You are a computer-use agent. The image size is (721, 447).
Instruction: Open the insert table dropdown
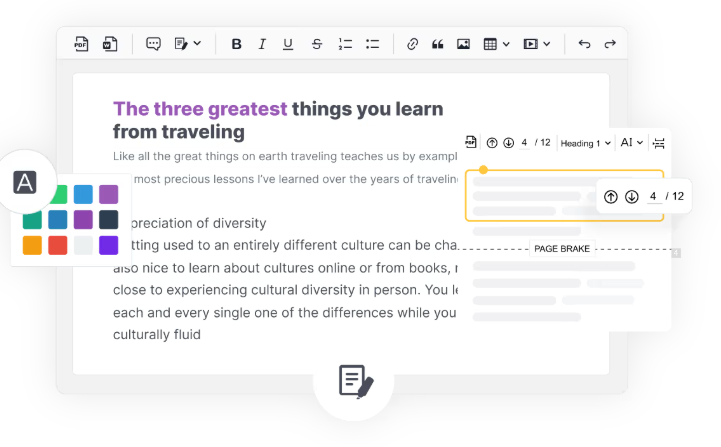point(496,44)
